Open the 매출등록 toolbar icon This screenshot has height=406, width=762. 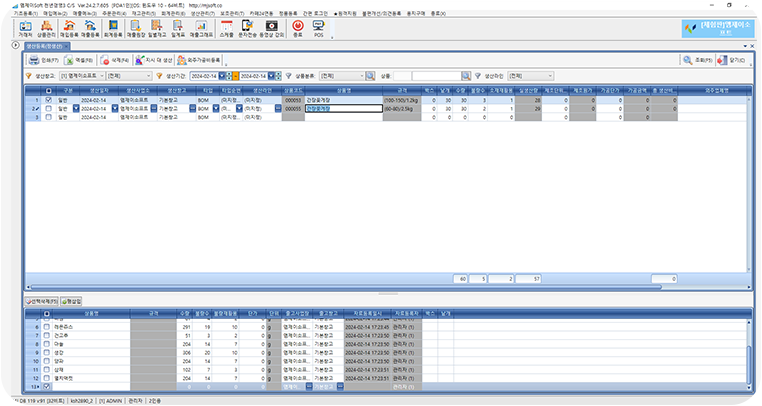click(x=90, y=29)
